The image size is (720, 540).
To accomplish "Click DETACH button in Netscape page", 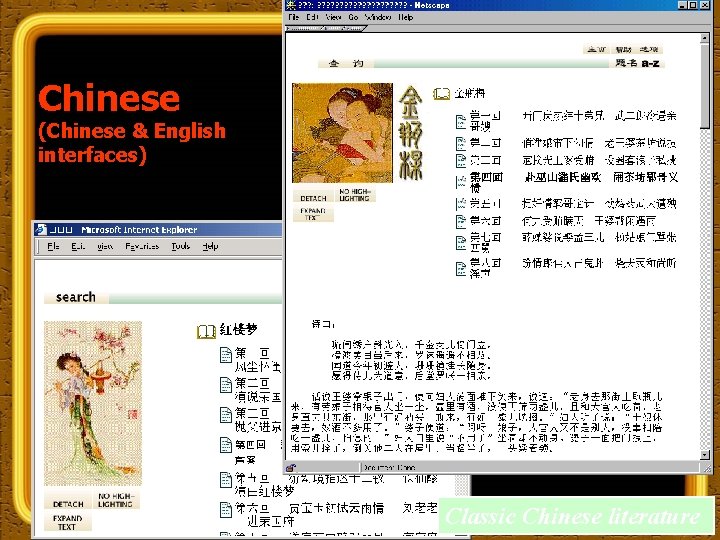I will pos(313,196).
